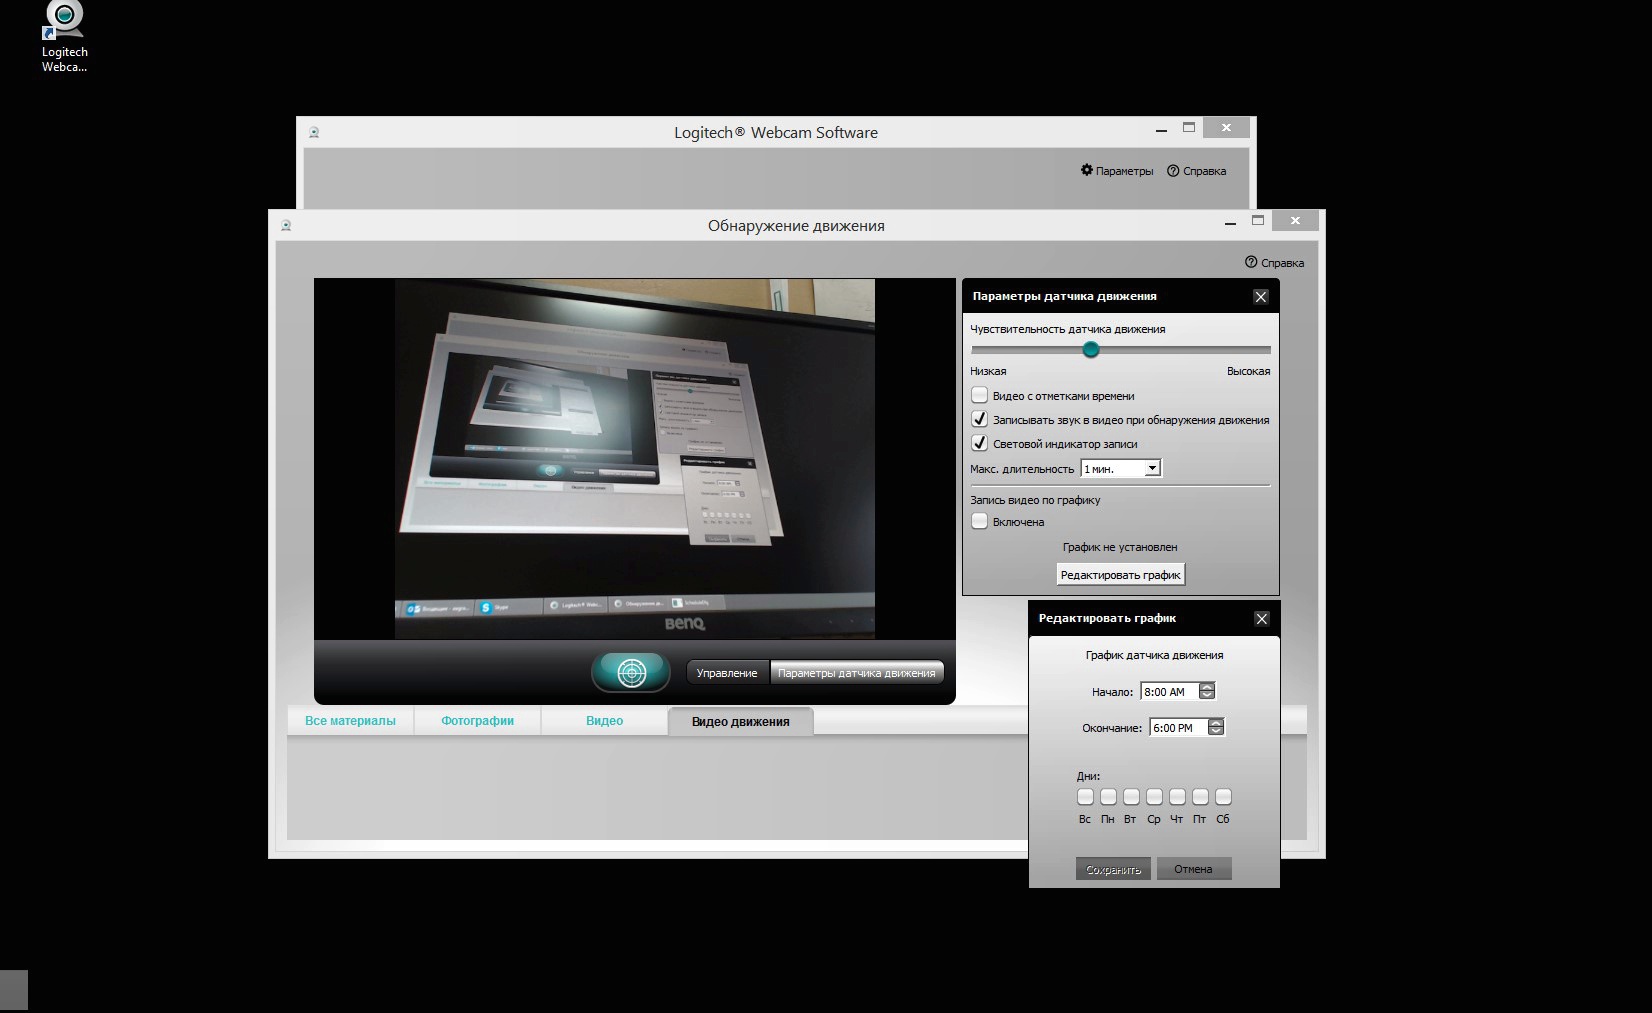Select Параметры датчика движения tab button
The height and width of the screenshot is (1013, 1652).
click(x=857, y=673)
